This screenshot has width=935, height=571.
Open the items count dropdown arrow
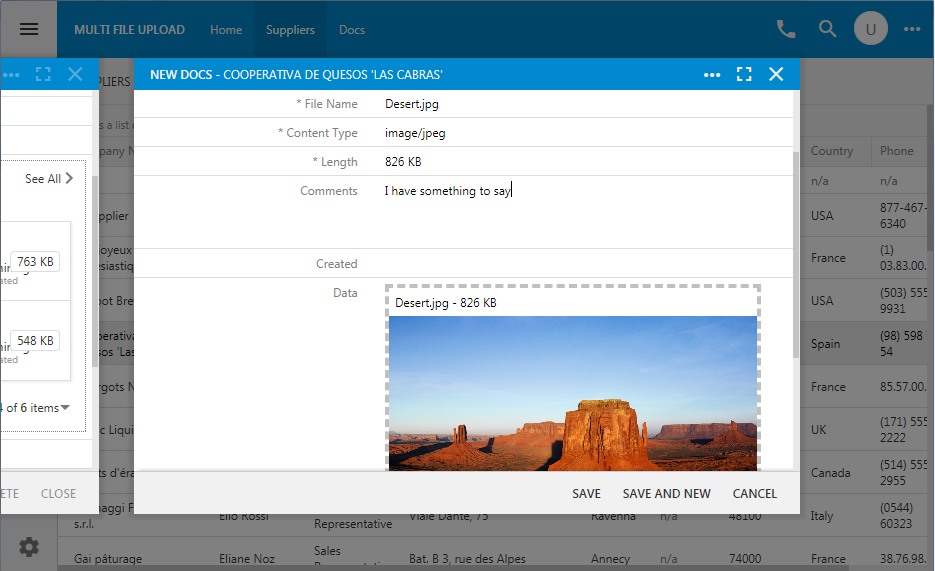[65, 407]
